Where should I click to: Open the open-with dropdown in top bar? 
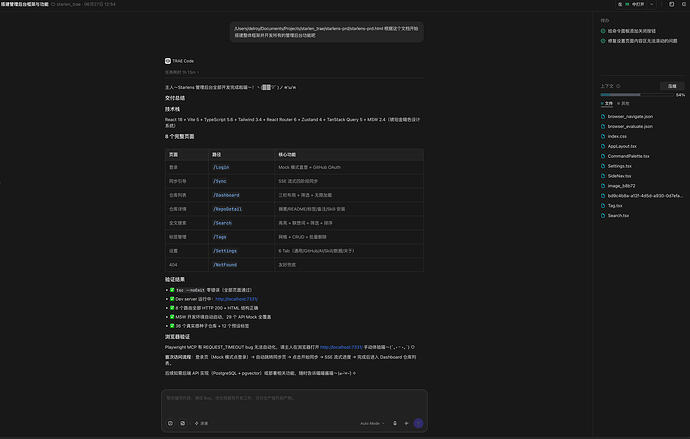click(x=652, y=4)
